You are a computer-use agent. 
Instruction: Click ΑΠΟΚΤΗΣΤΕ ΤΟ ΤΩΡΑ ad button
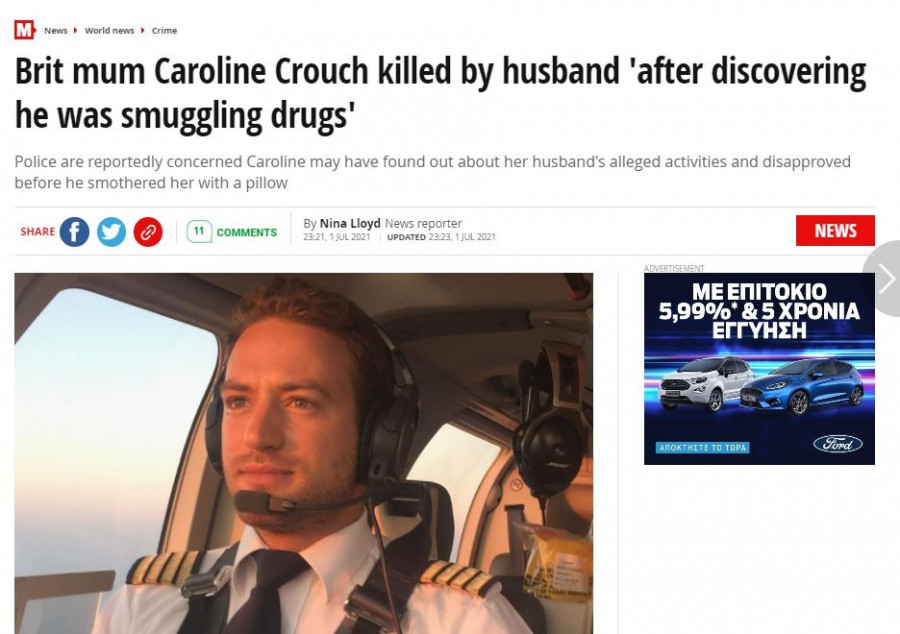tap(703, 448)
